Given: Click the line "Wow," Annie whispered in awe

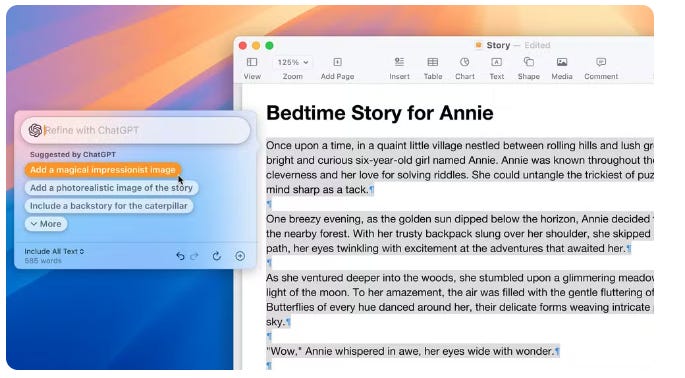Looking at the screenshot, I should 410,351.
